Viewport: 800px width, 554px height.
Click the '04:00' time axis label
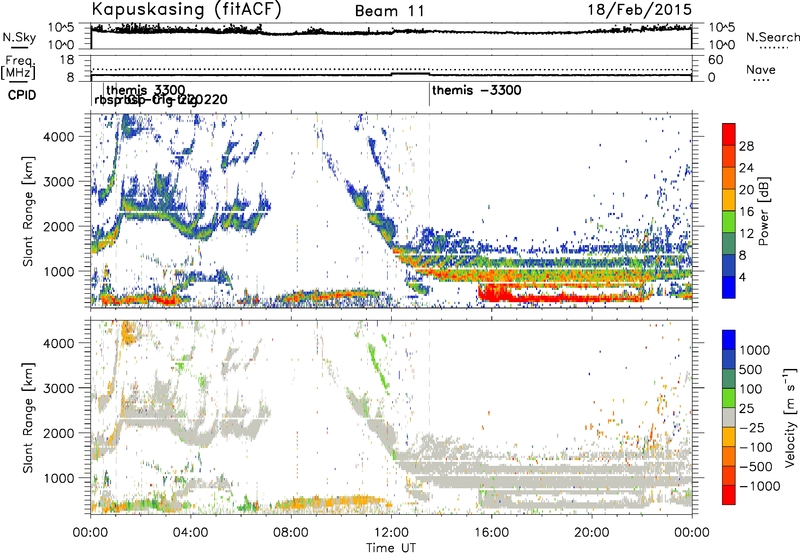191,533
